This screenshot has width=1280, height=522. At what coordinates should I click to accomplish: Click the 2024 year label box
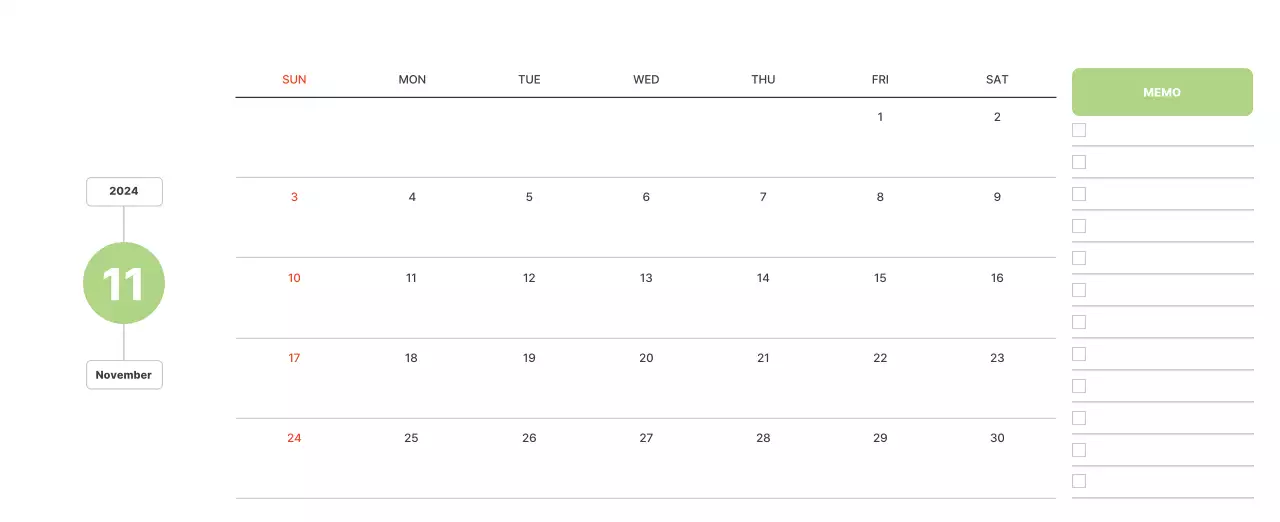pos(124,191)
